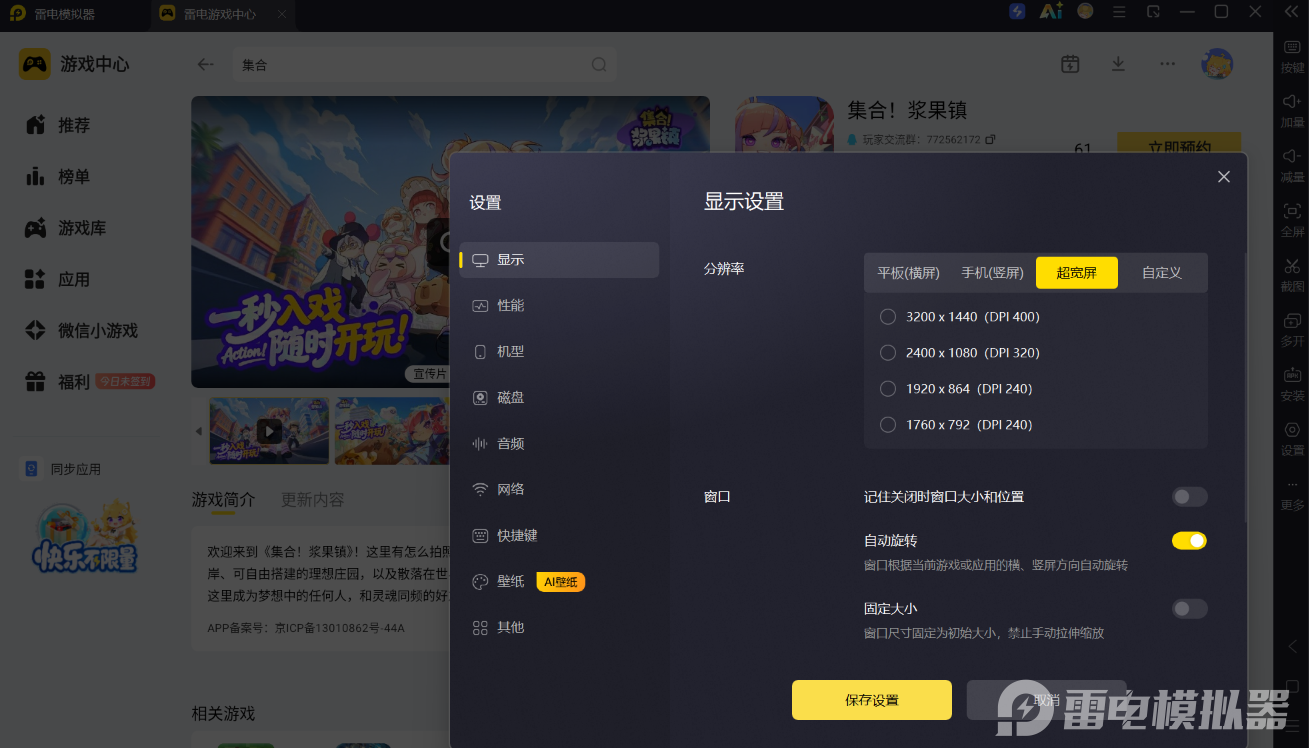Switch to 手机(竖屏) resolution tab

993,273
